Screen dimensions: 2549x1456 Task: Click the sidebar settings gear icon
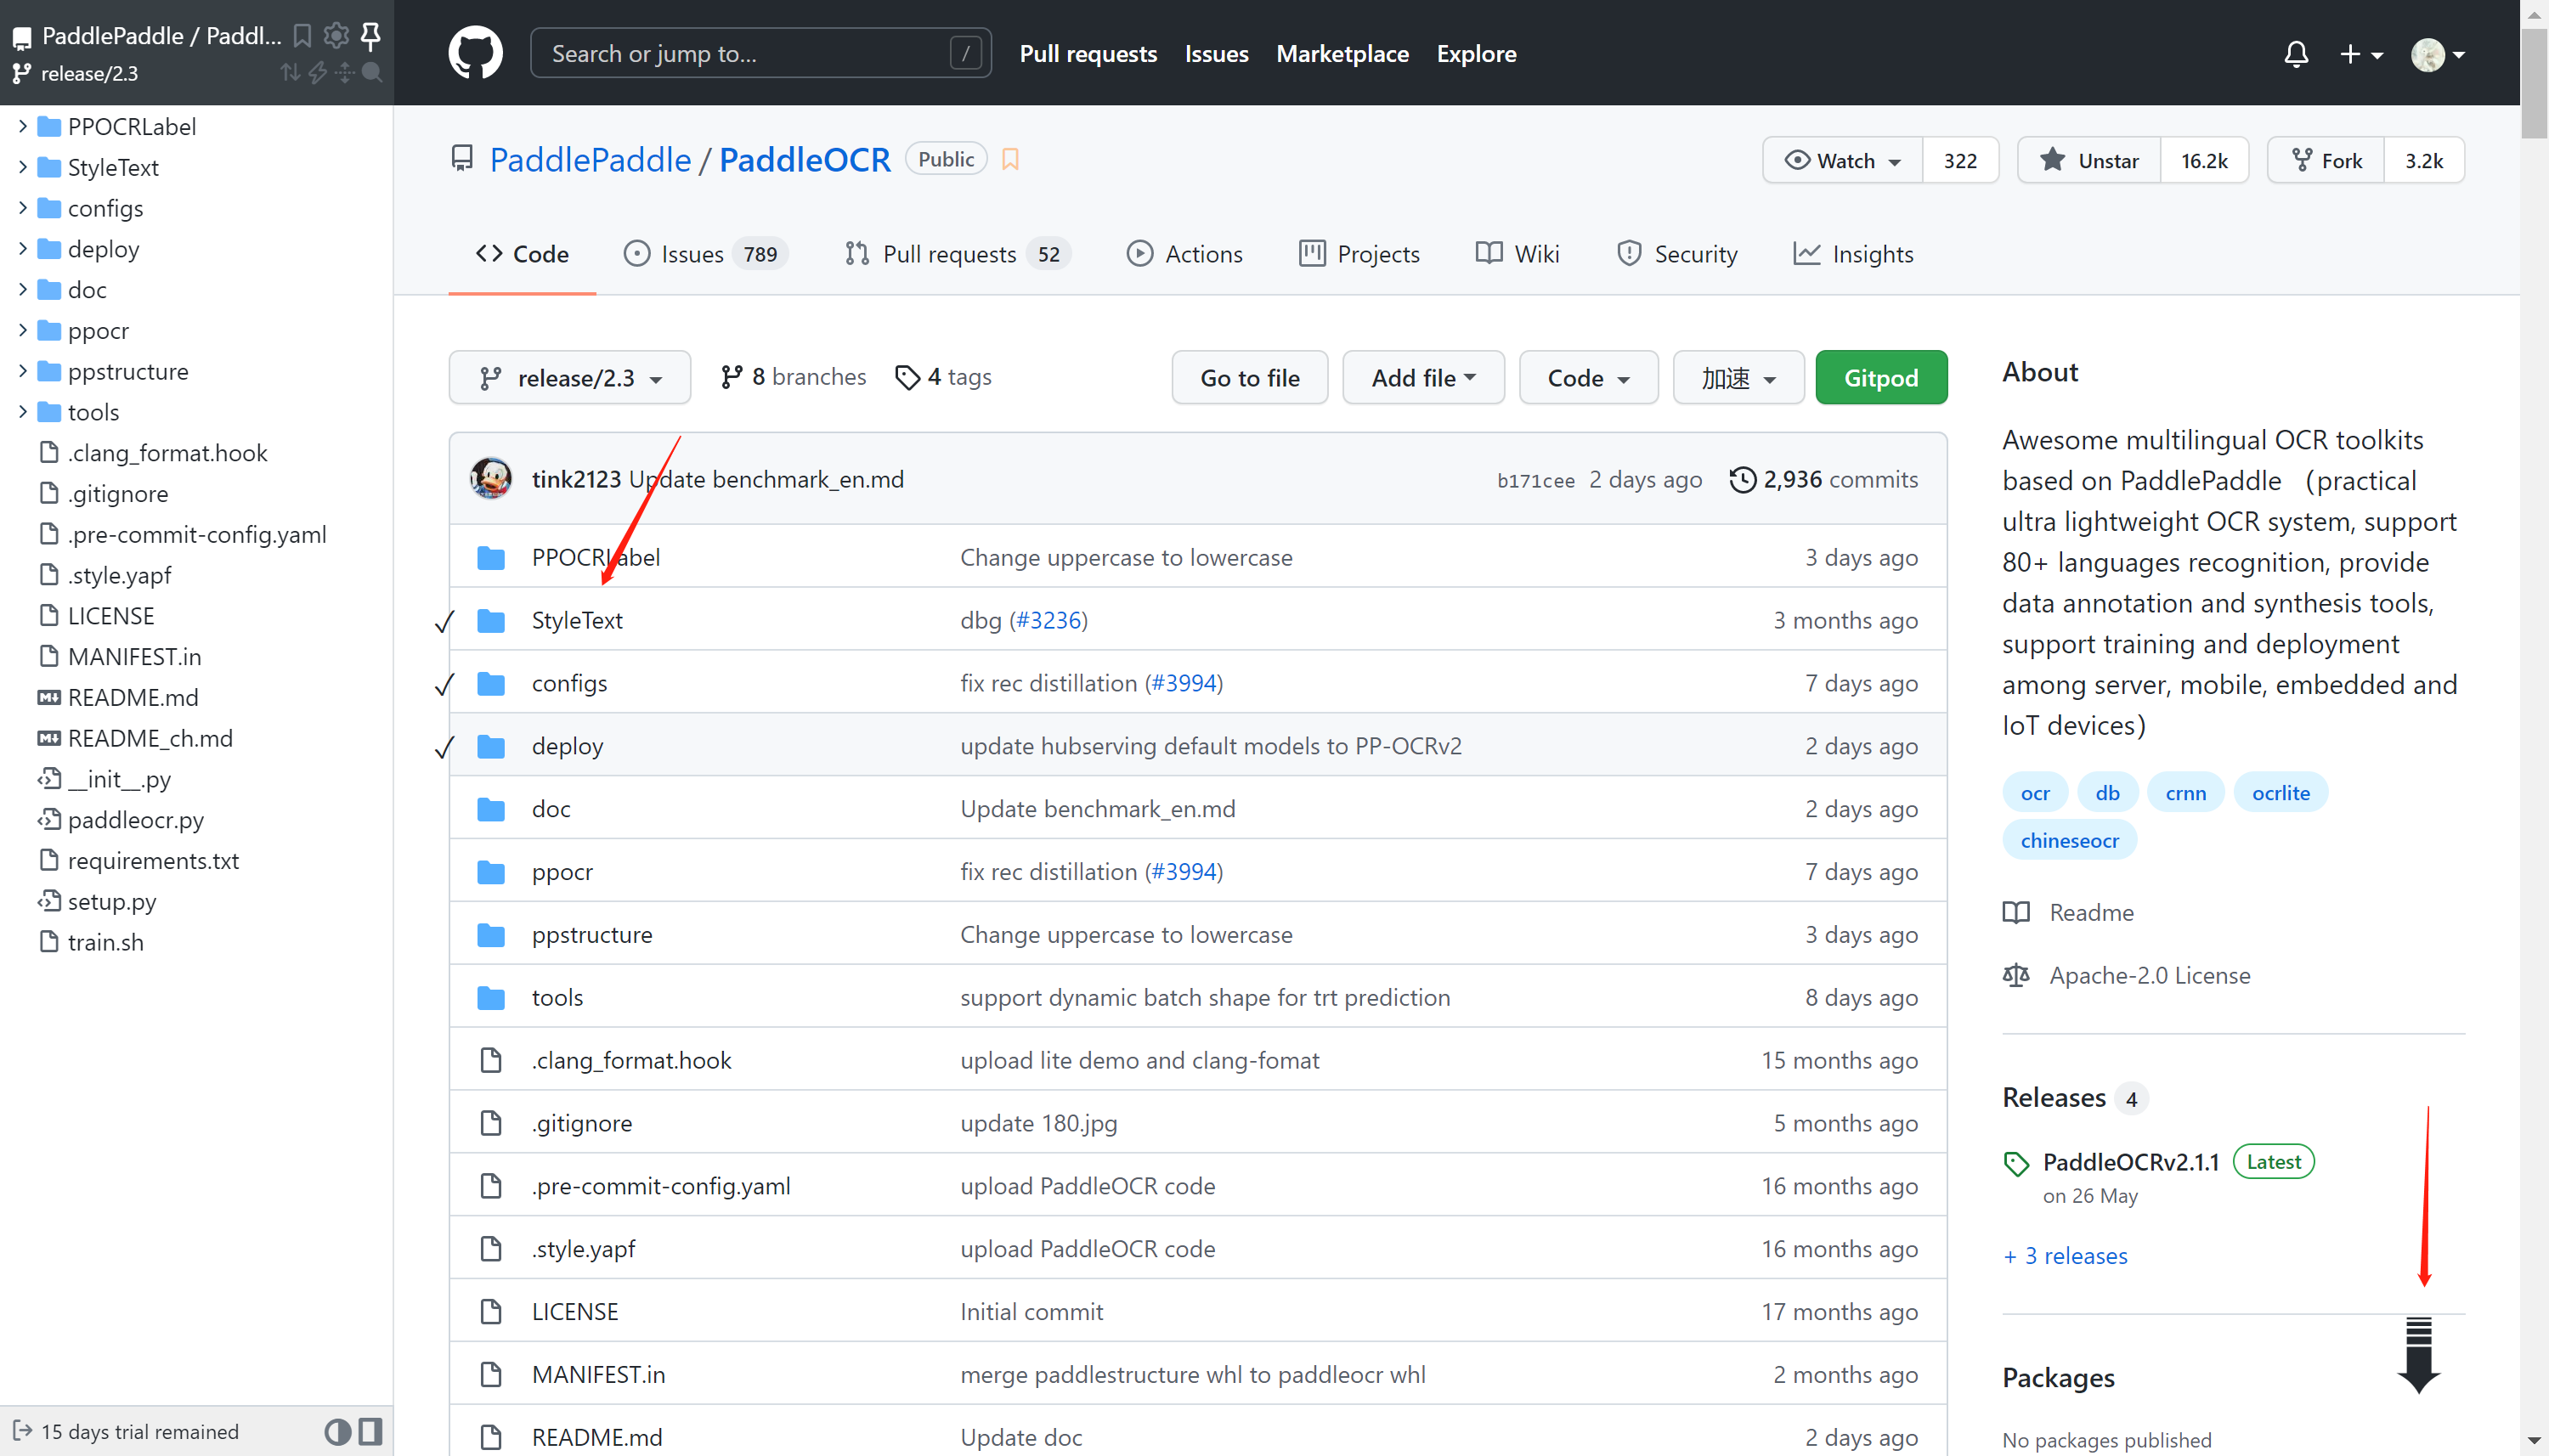336,36
